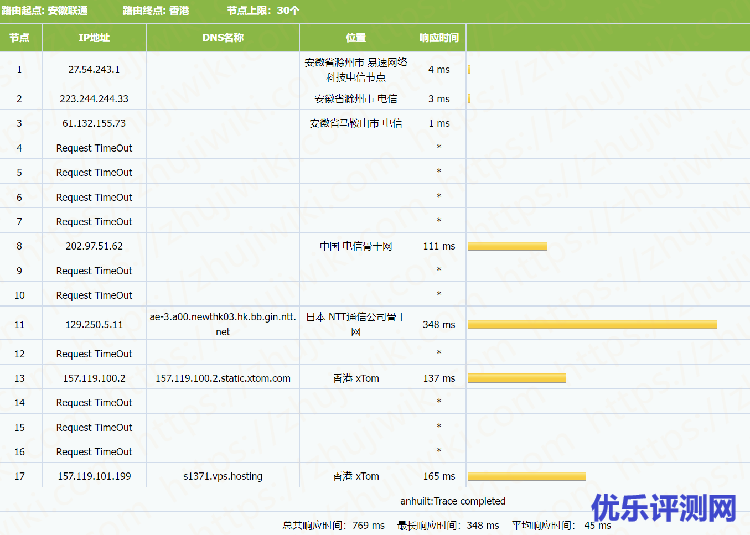Image resolution: width=750 pixels, height=535 pixels.
Task: Select IP address 223.244.244.33
Action: (x=94, y=99)
